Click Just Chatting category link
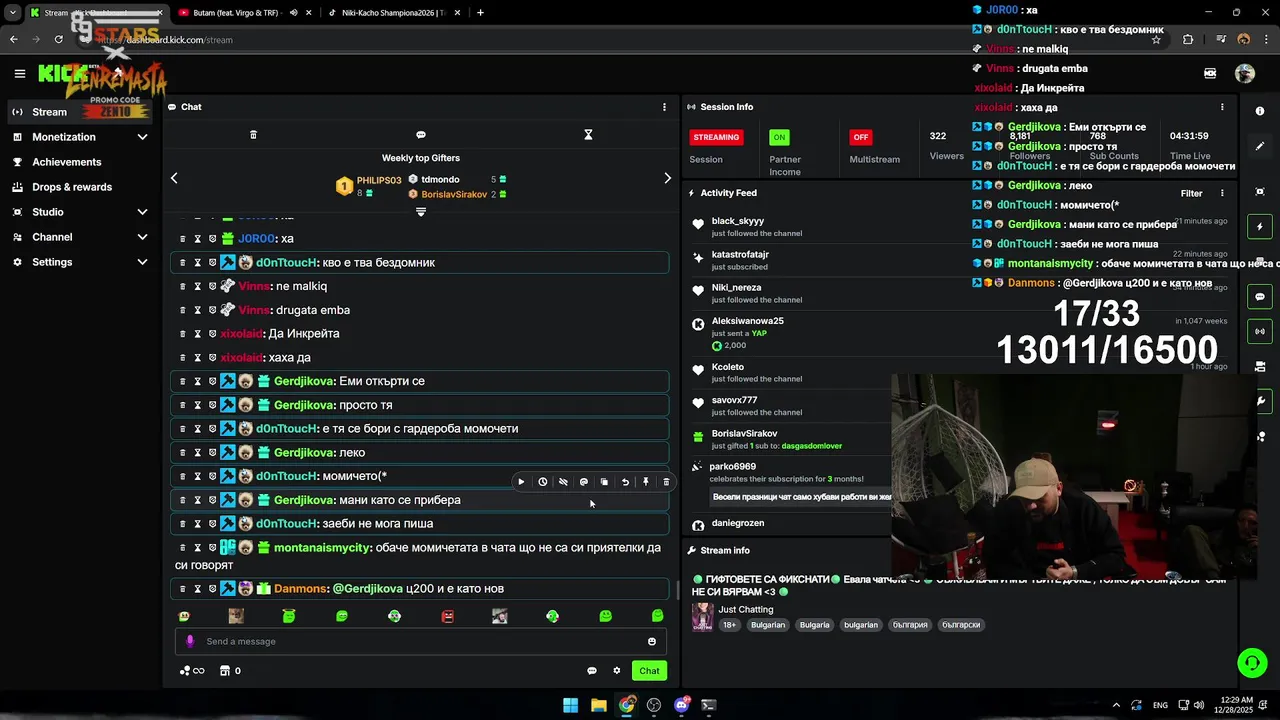Screen dimensions: 1280x720 click(746, 609)
